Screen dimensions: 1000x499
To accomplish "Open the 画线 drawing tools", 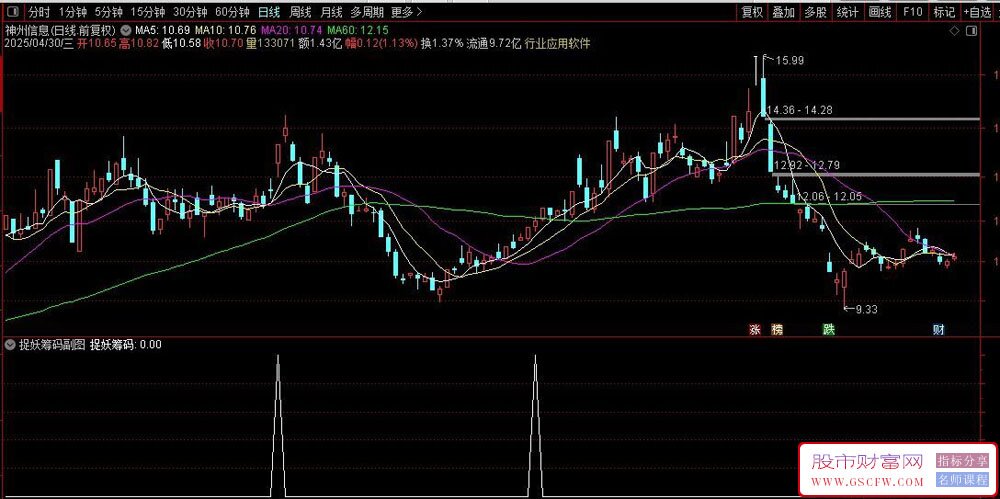I will (880, 11).
